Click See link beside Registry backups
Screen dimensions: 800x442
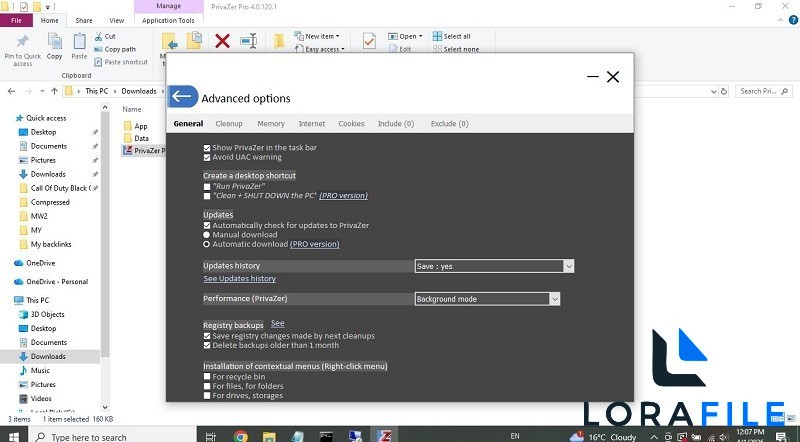coord(278,324)
